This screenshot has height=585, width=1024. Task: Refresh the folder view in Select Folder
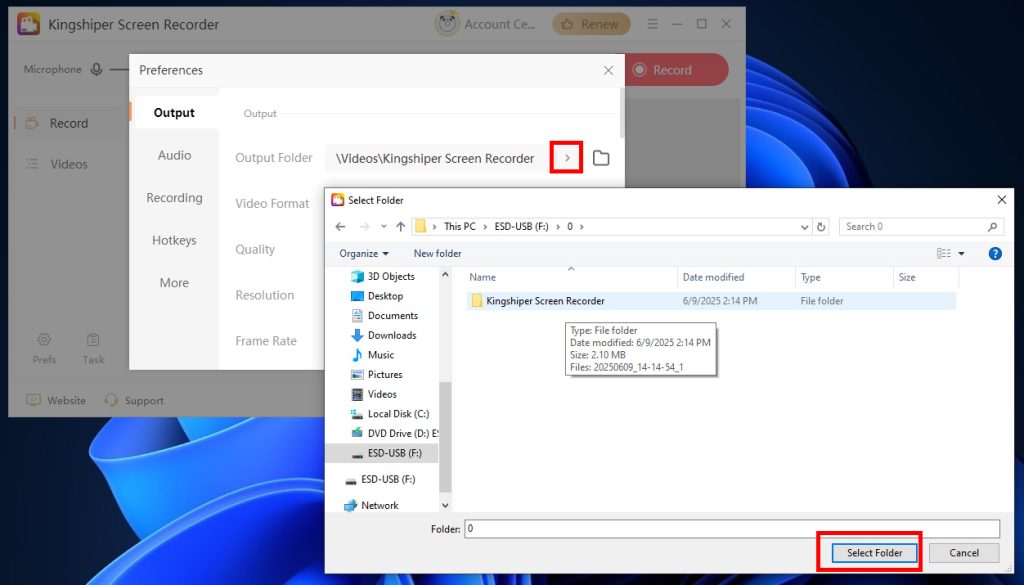pyautogui.click(x=821, y=227)
